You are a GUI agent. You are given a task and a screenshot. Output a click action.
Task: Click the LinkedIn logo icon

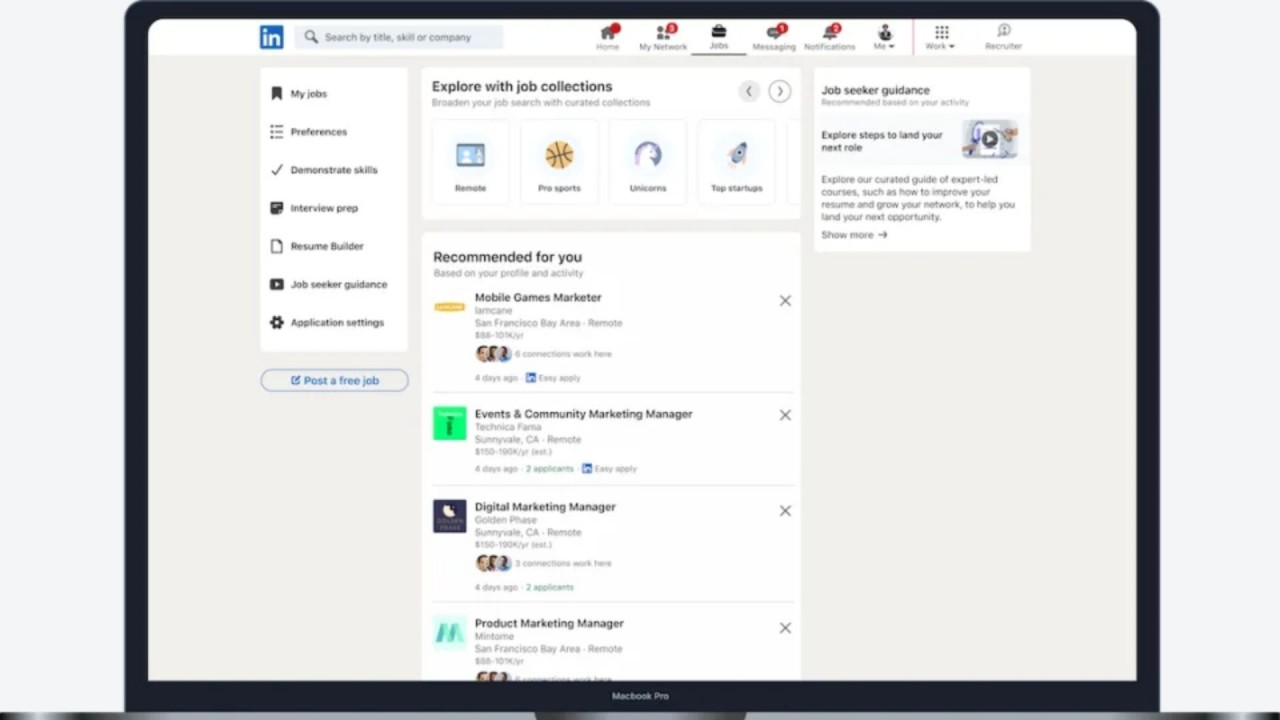271,37
